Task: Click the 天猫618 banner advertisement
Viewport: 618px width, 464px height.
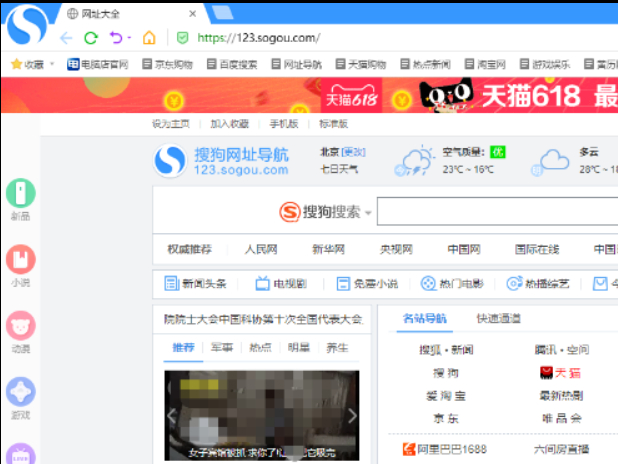Action: tap(309, 95)
